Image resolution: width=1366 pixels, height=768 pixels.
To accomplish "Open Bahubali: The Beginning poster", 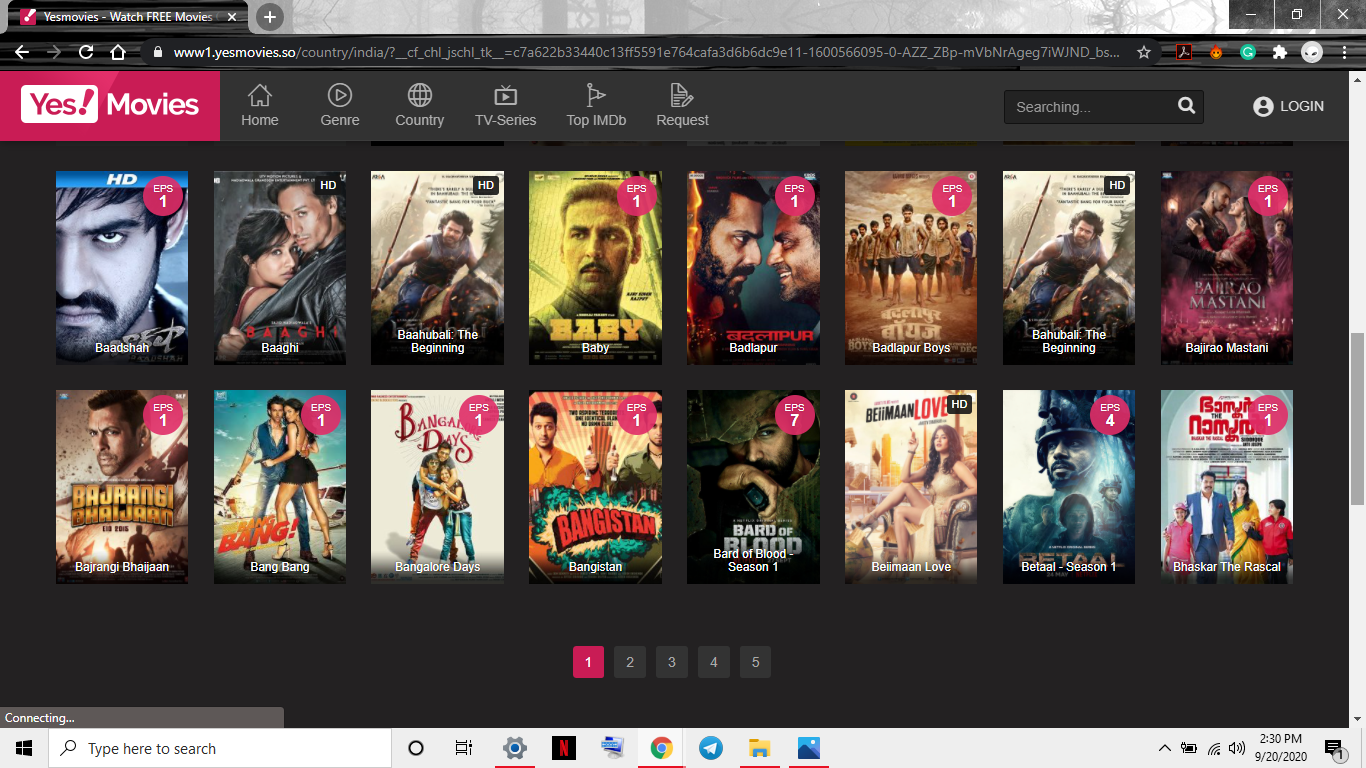I will pos(1069,268).
